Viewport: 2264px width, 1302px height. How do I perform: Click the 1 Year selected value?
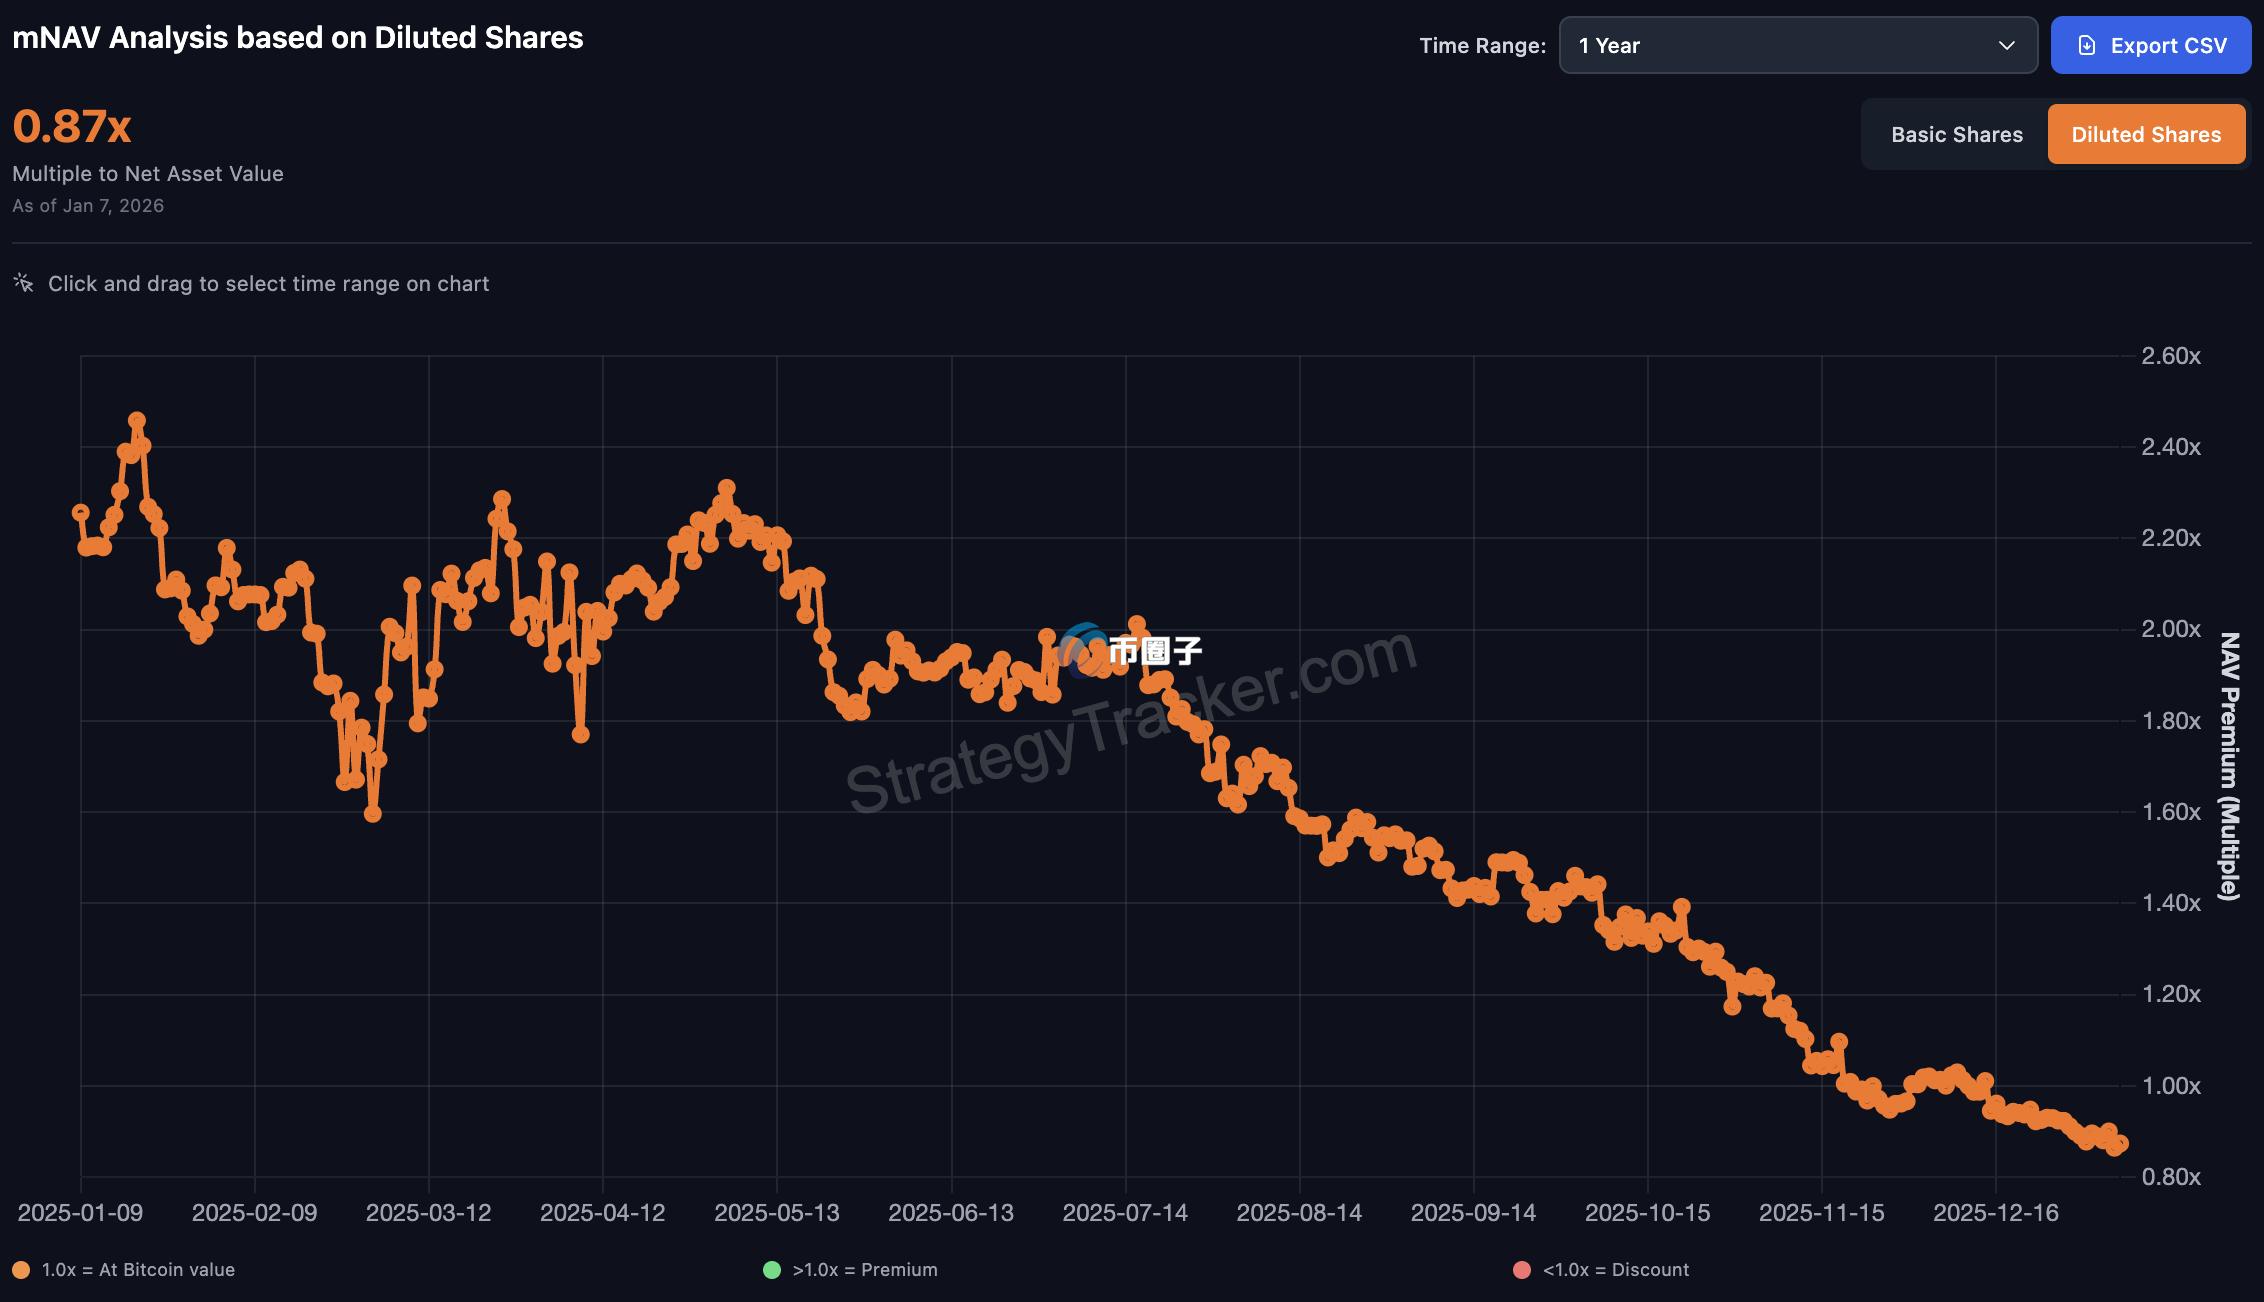point(1609,46)
